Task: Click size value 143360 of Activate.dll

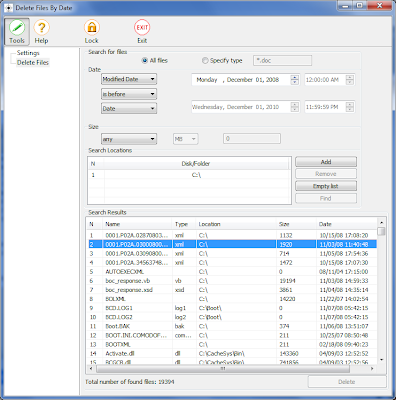Action: tap(289, 353)
